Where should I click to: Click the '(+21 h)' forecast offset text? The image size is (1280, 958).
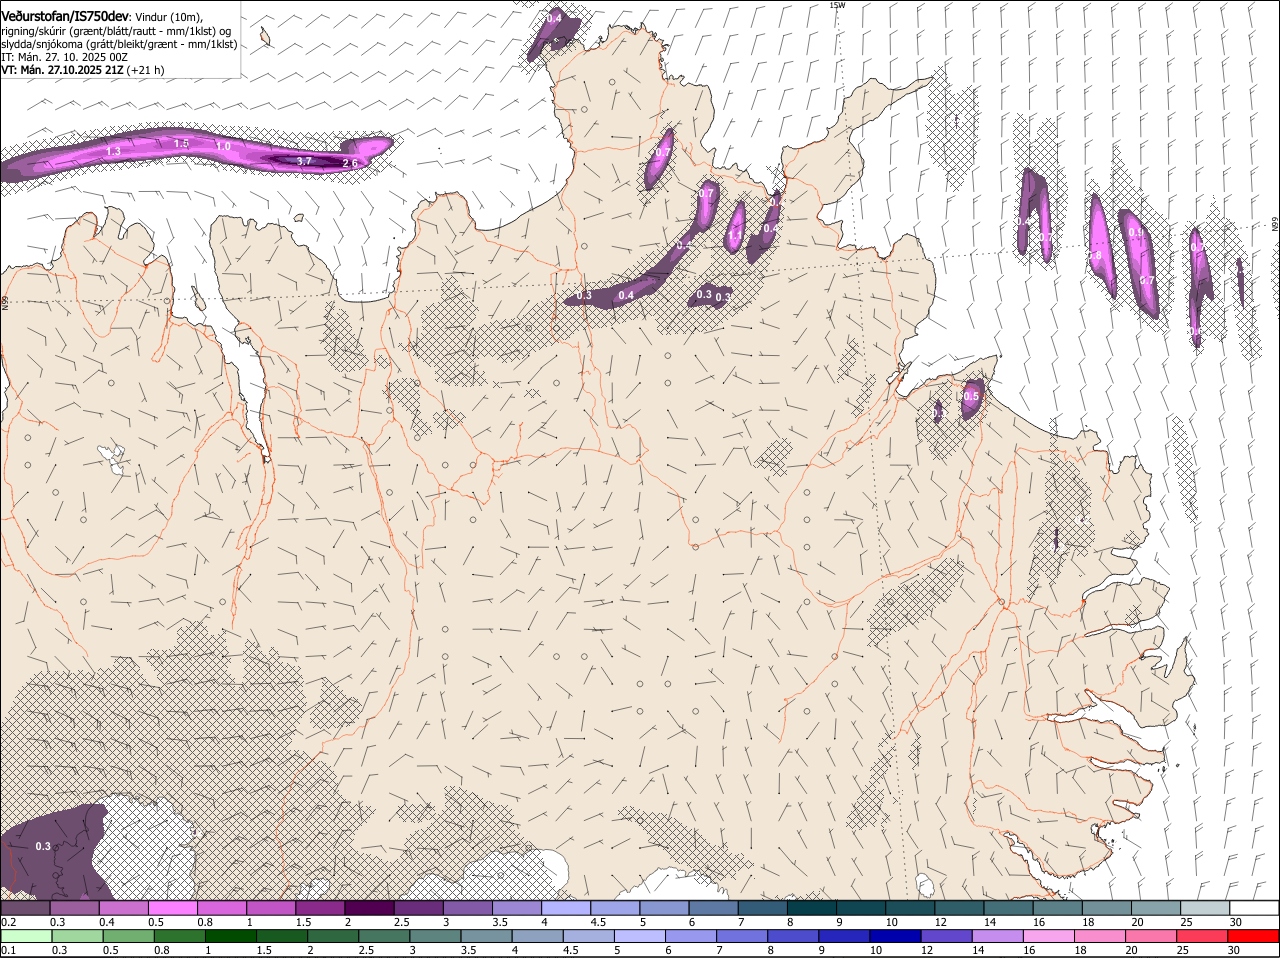point(146,70)
